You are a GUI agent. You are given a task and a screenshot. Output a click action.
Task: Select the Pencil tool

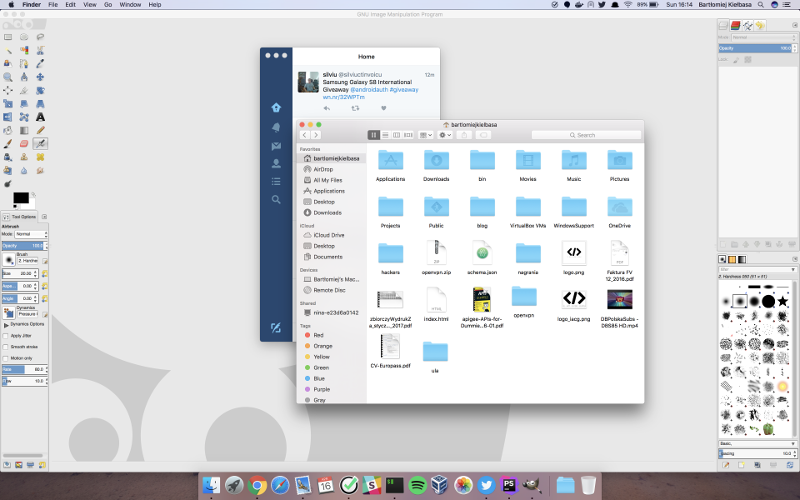[40, 131]
